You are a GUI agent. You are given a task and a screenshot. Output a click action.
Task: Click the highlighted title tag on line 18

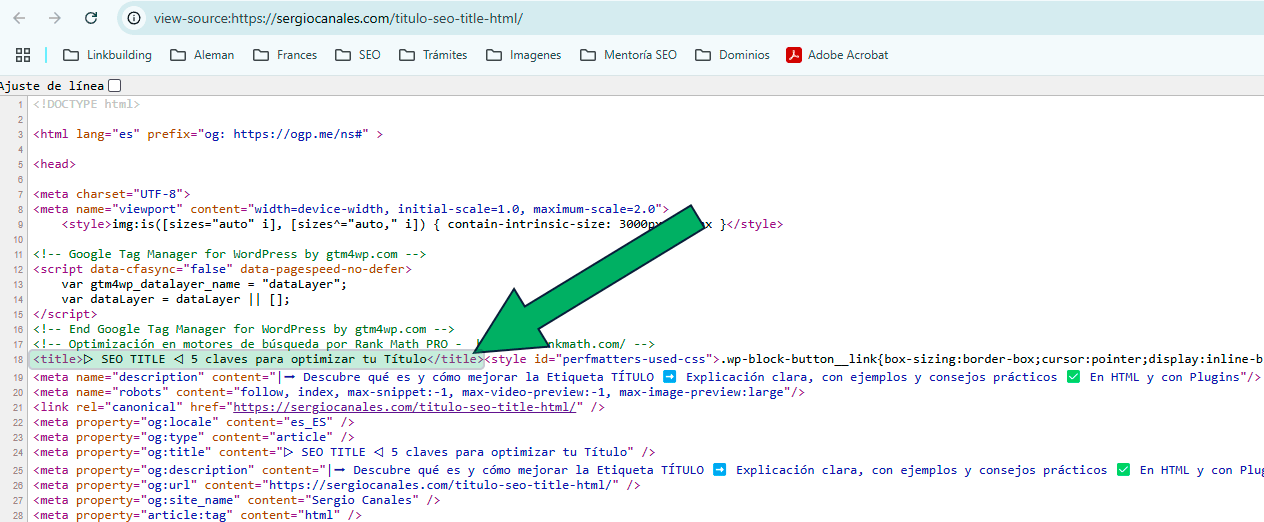(x=256, y=359)
